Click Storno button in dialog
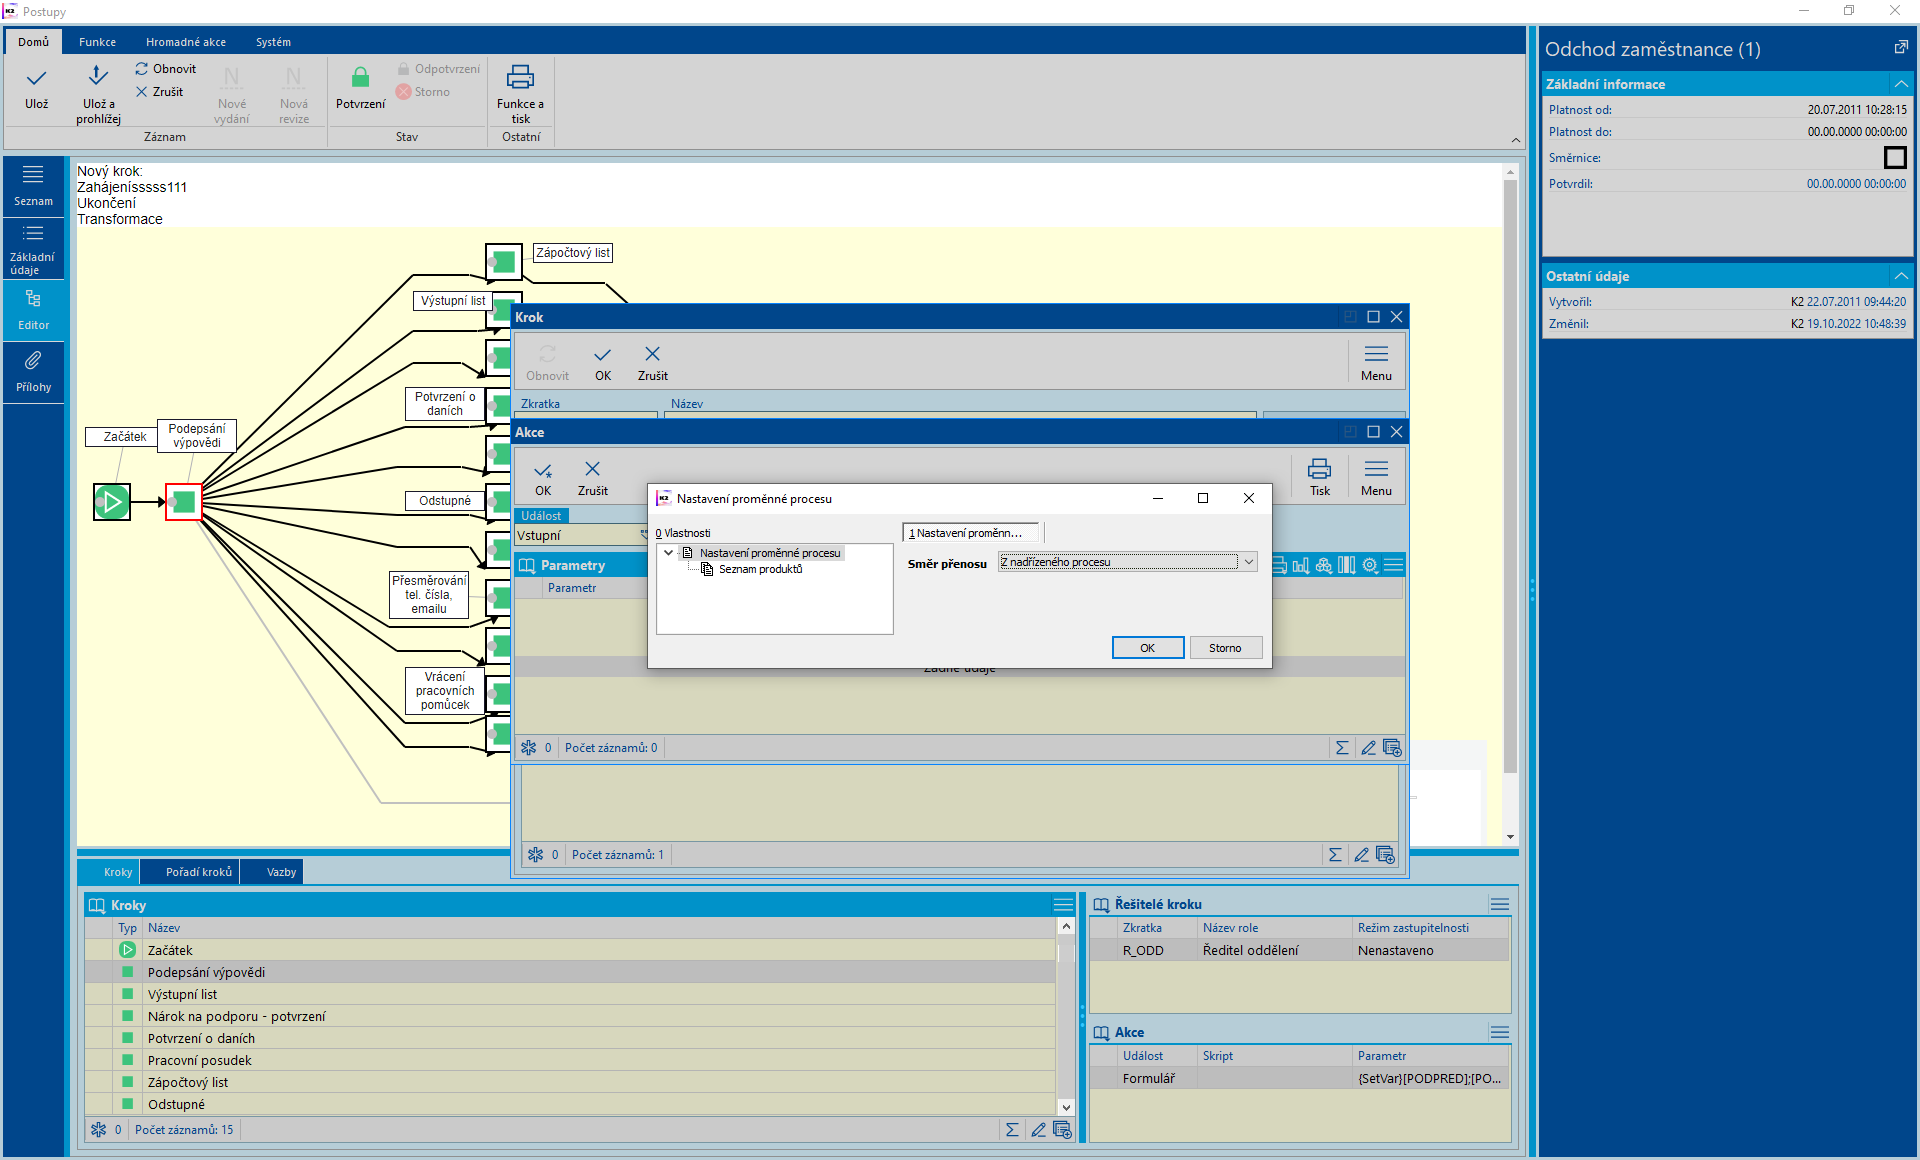Screen dimensions: 1920x1160 pyautogui.click(x=1224, y=648)
